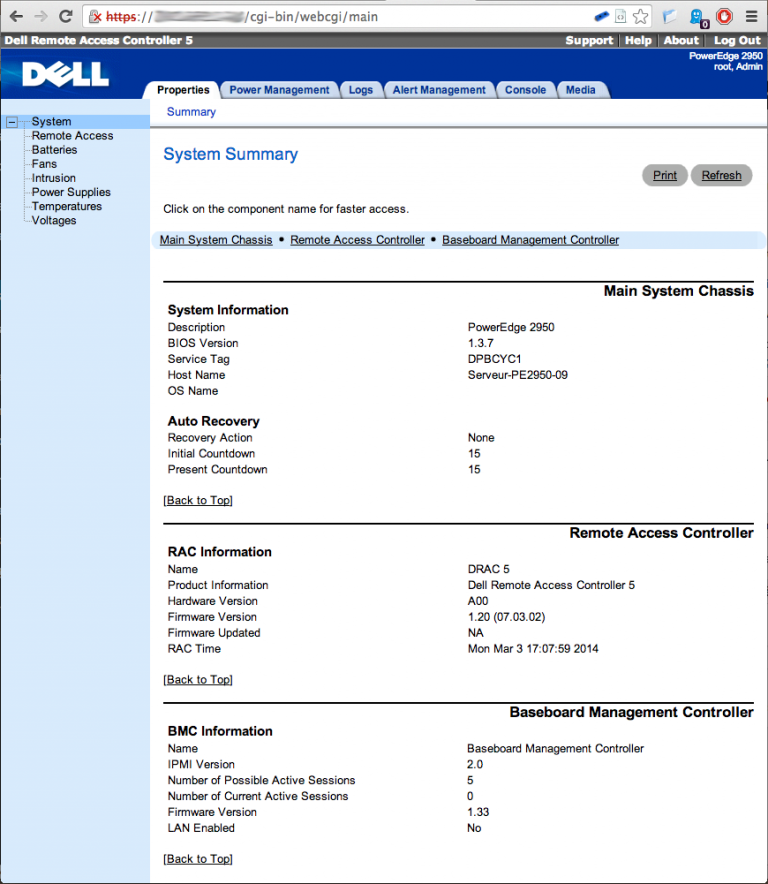Jump to Baseboard Management Controller link

pos(531,240)
